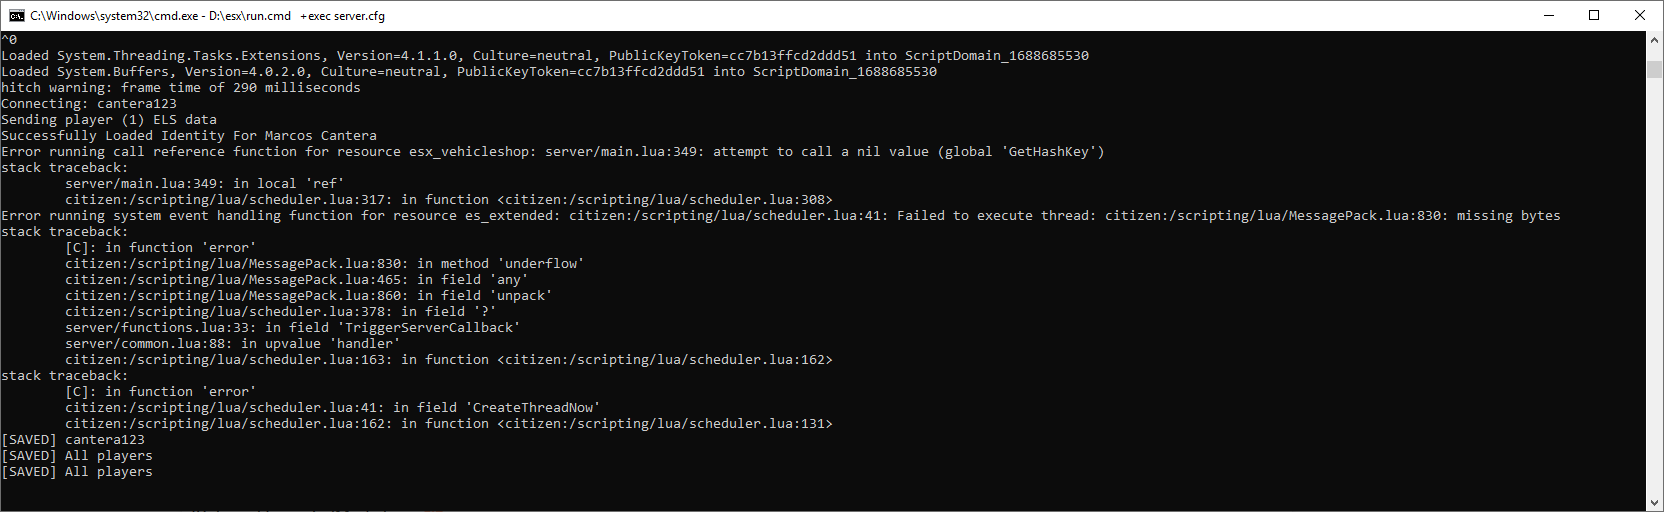
Task: Open the cmd.exe system menu icon
Action: pyautogui.click(x=17, y=15)
